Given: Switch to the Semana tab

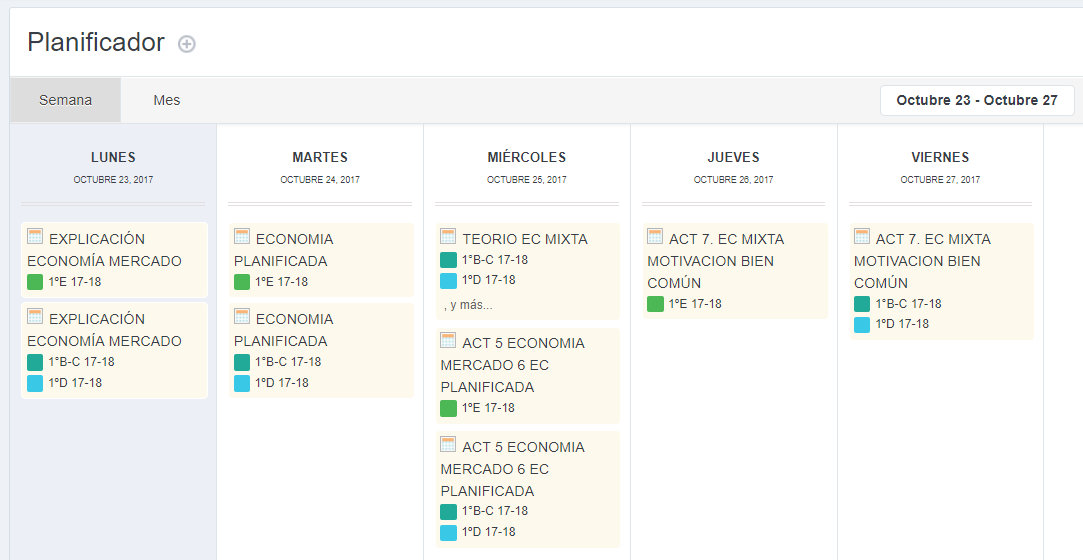Looking at the screenshot, I should tap(66, 100).
